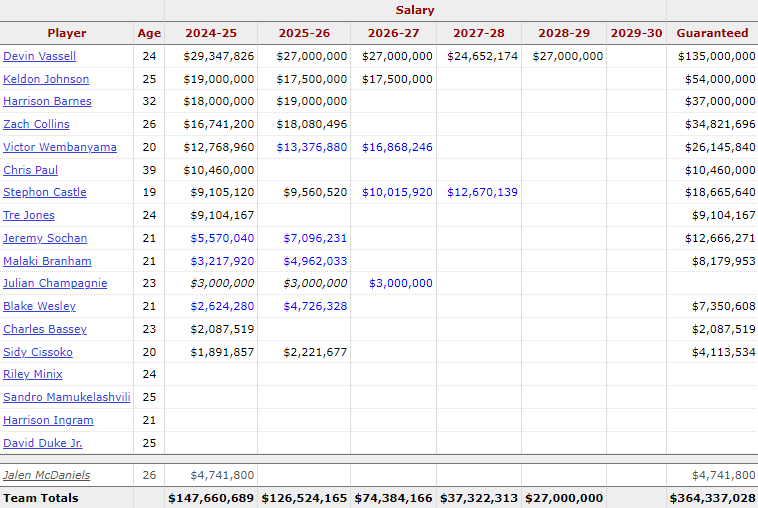Viewport: 758px width, 508px height.
Task: Click Malaki Branham's $4,962,033 option
Action: 315,261
